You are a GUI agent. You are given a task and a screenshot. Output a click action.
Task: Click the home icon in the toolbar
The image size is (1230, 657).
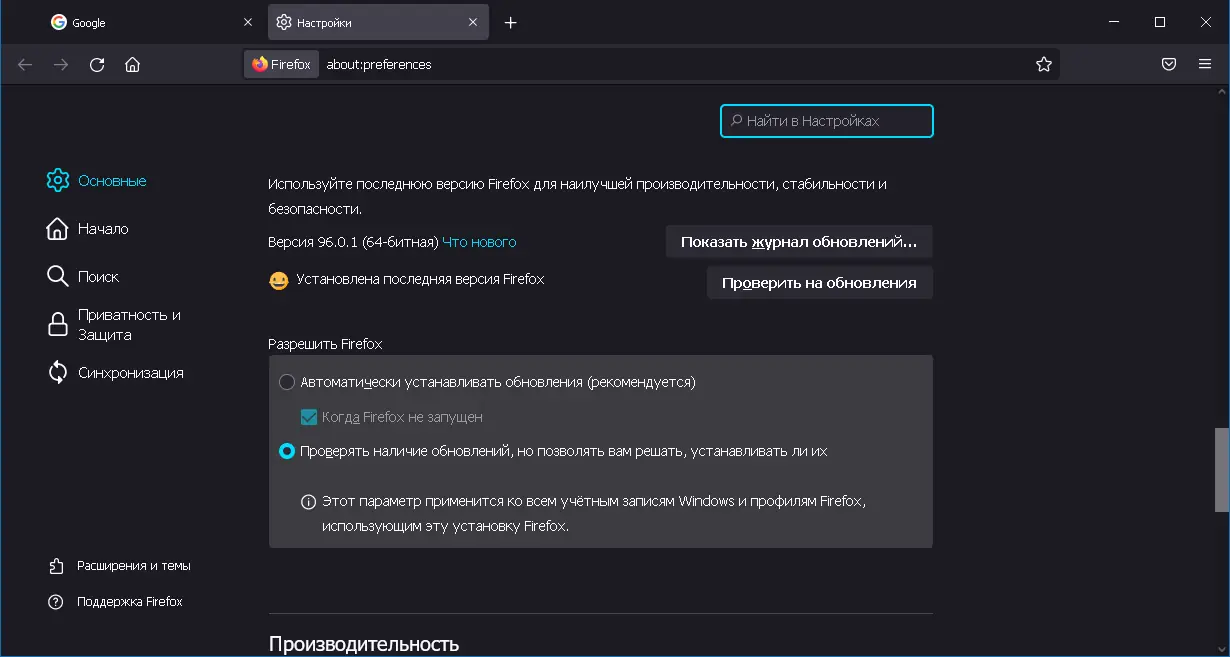click(133, 63)
